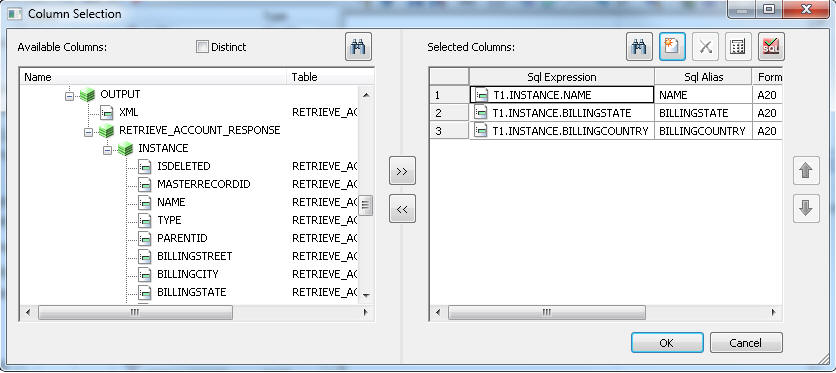Image resolution: width=836 pixels, height=373 pixels.
Task: Click the new column icon in Selected Columns toolbar
Action: point(672,47)
